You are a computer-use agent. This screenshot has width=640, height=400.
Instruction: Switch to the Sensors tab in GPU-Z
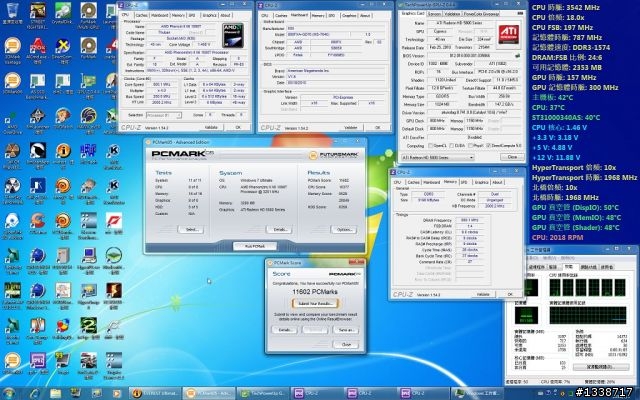coord(434,13)
